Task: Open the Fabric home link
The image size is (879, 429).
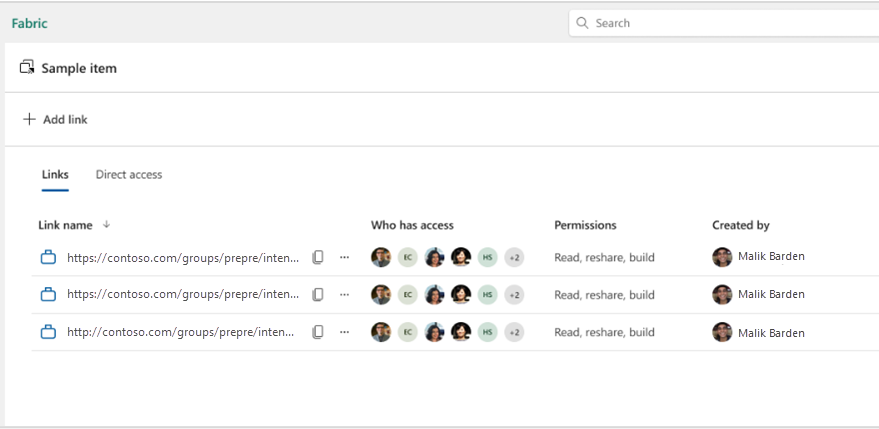Action: [x=29, y=23]
